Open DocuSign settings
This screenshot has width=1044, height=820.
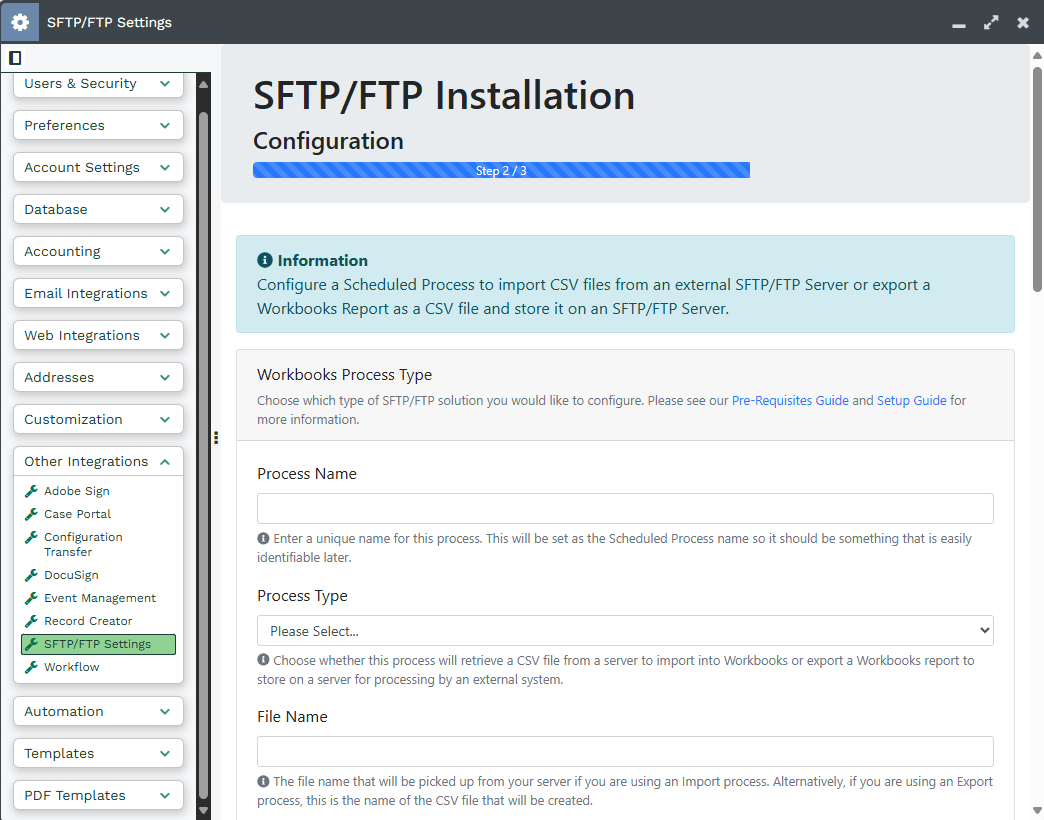71,575
